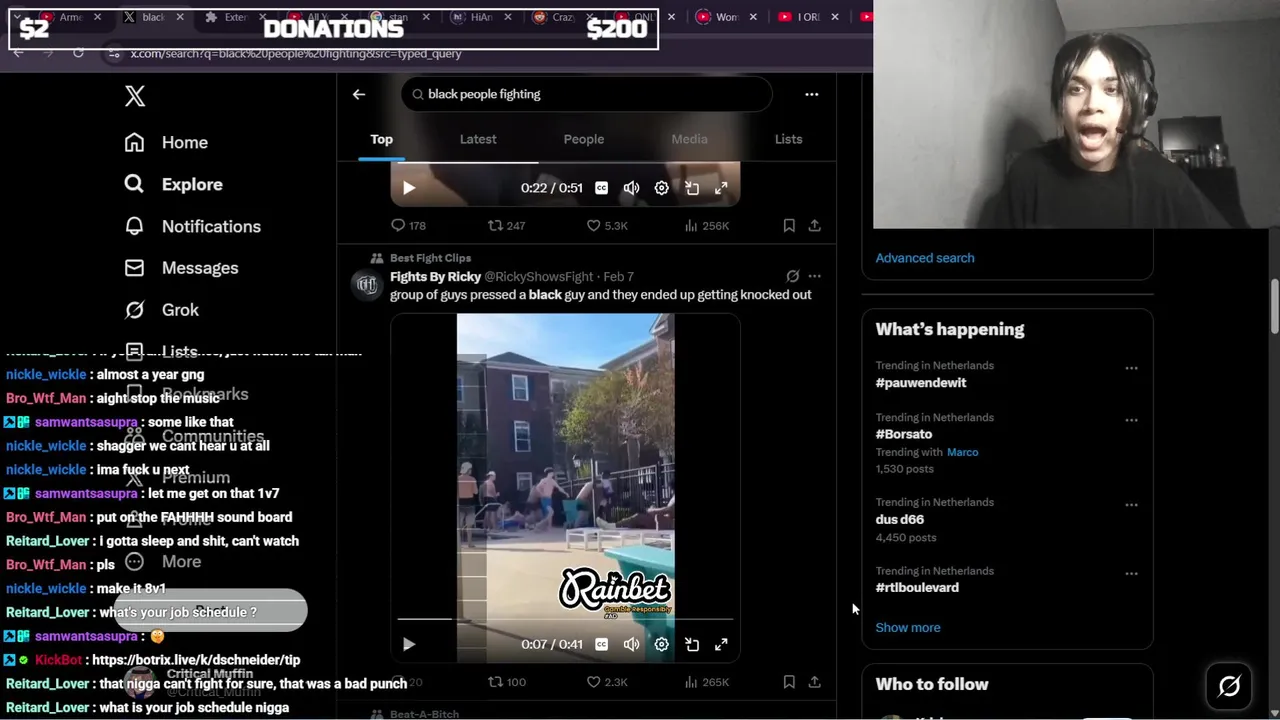Repost the post with 247 reposts
This screenshot has width=1280, height=720.
(x=506, y=226)
